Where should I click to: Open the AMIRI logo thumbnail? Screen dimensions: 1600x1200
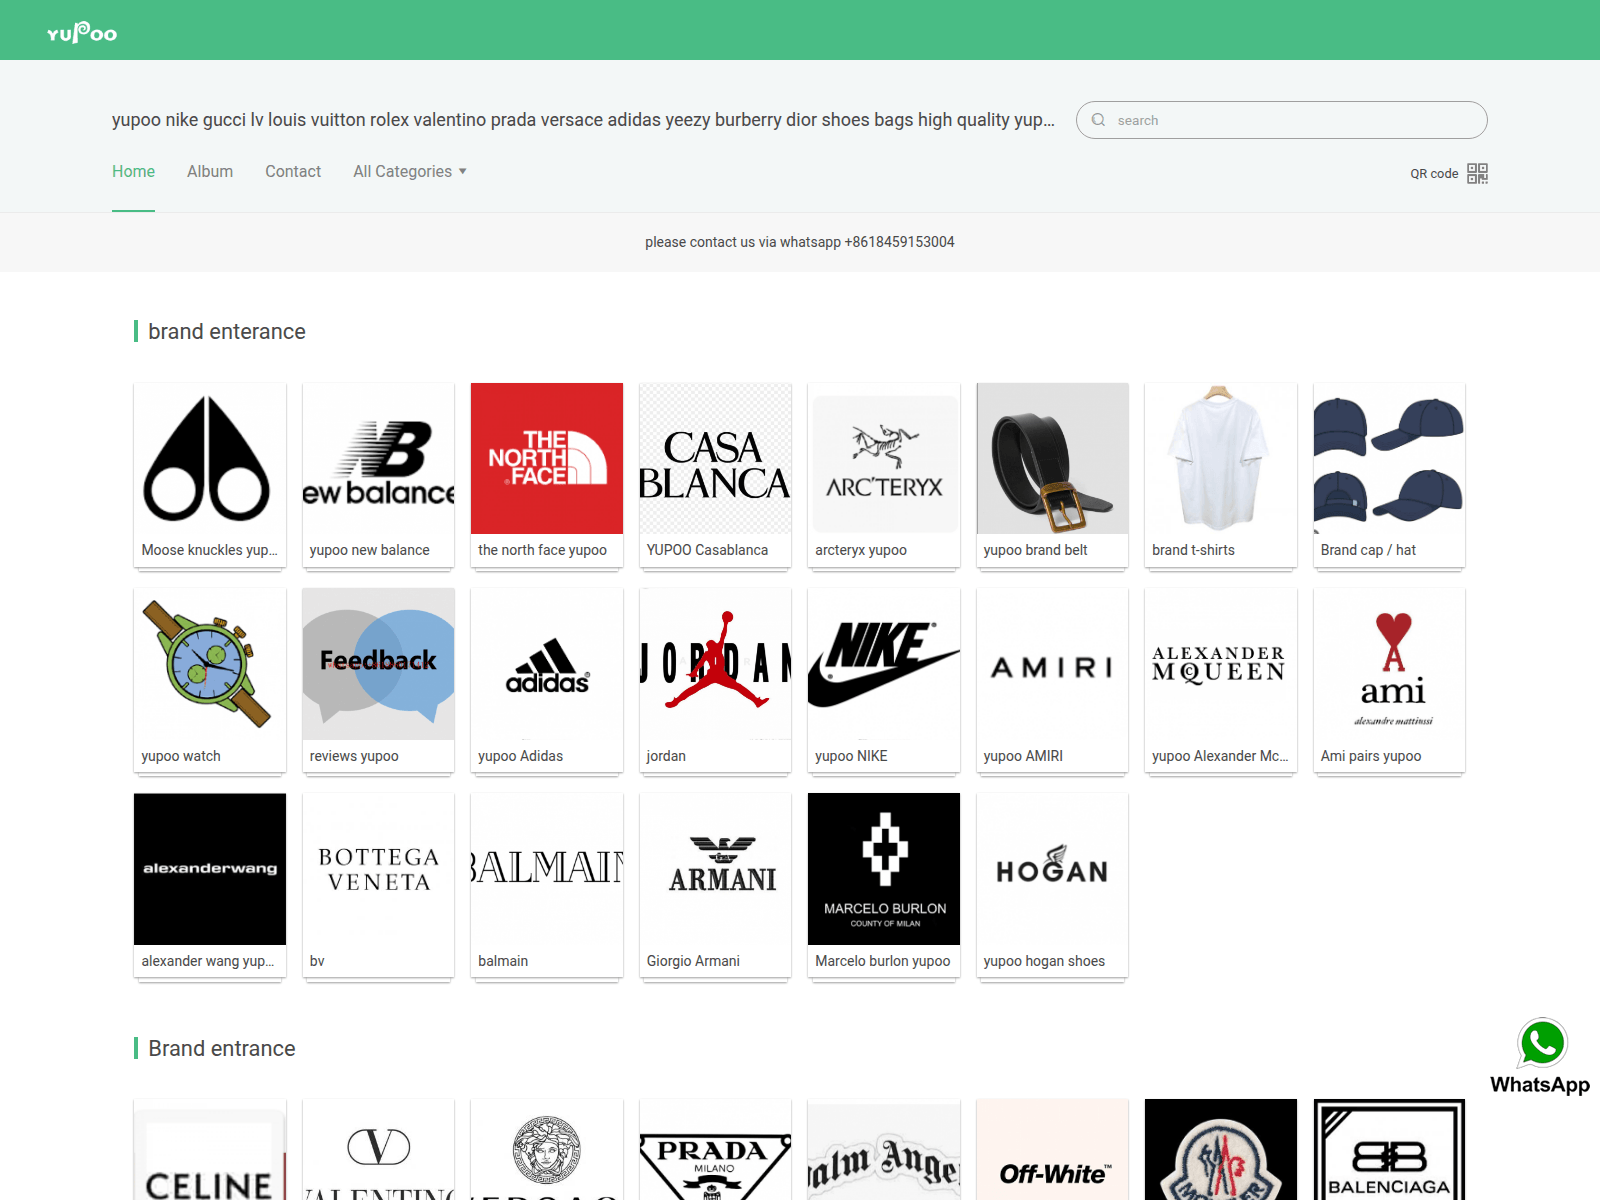1052,664
